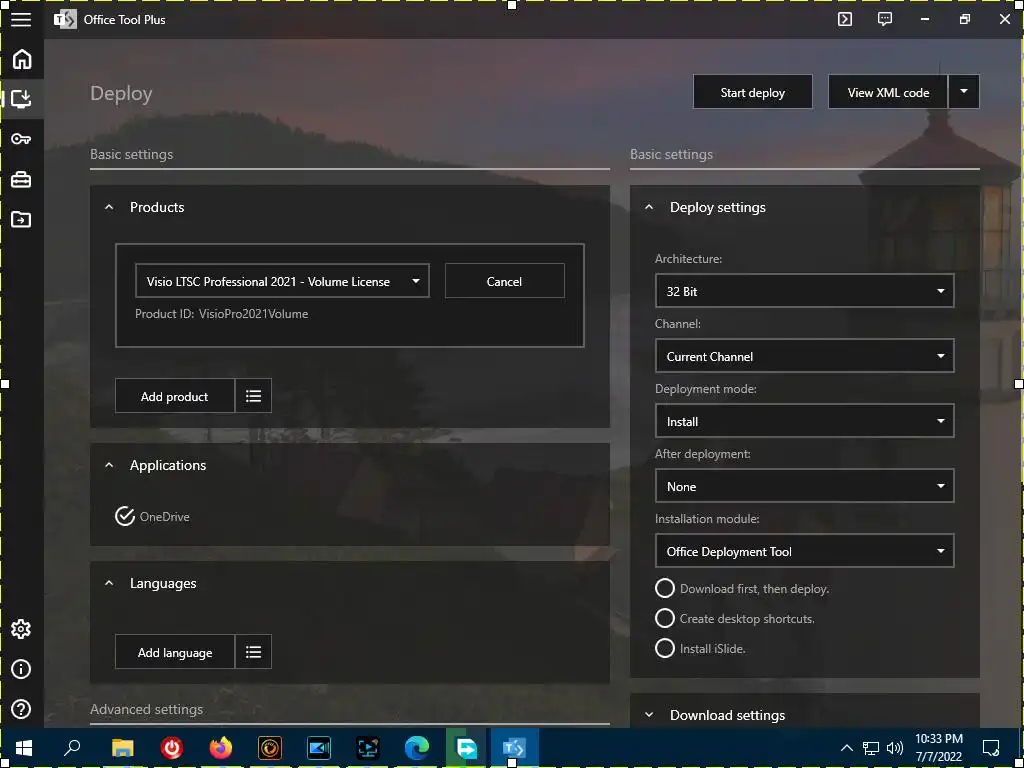Open product list icon beside Add product
The image size is (1024, 768).
pos(253,396)
